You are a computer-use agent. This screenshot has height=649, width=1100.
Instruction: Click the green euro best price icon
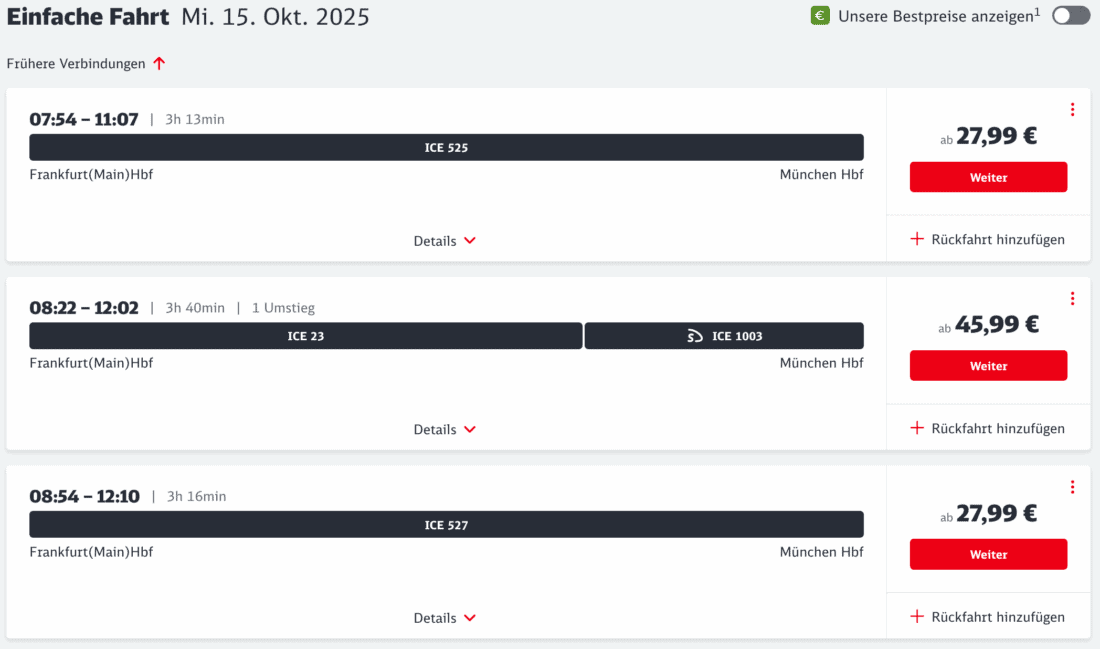(820, 16)
